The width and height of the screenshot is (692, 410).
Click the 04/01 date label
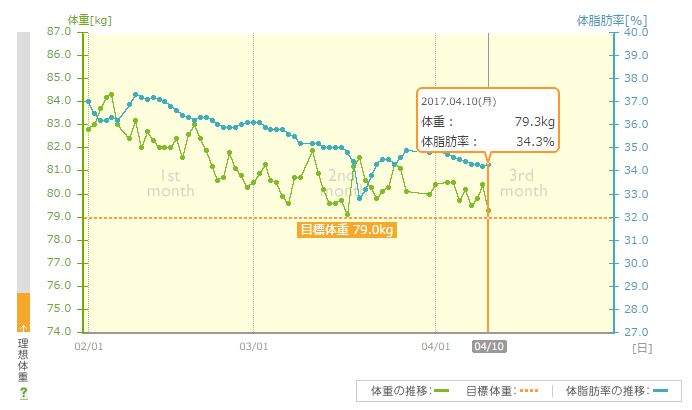435,347
